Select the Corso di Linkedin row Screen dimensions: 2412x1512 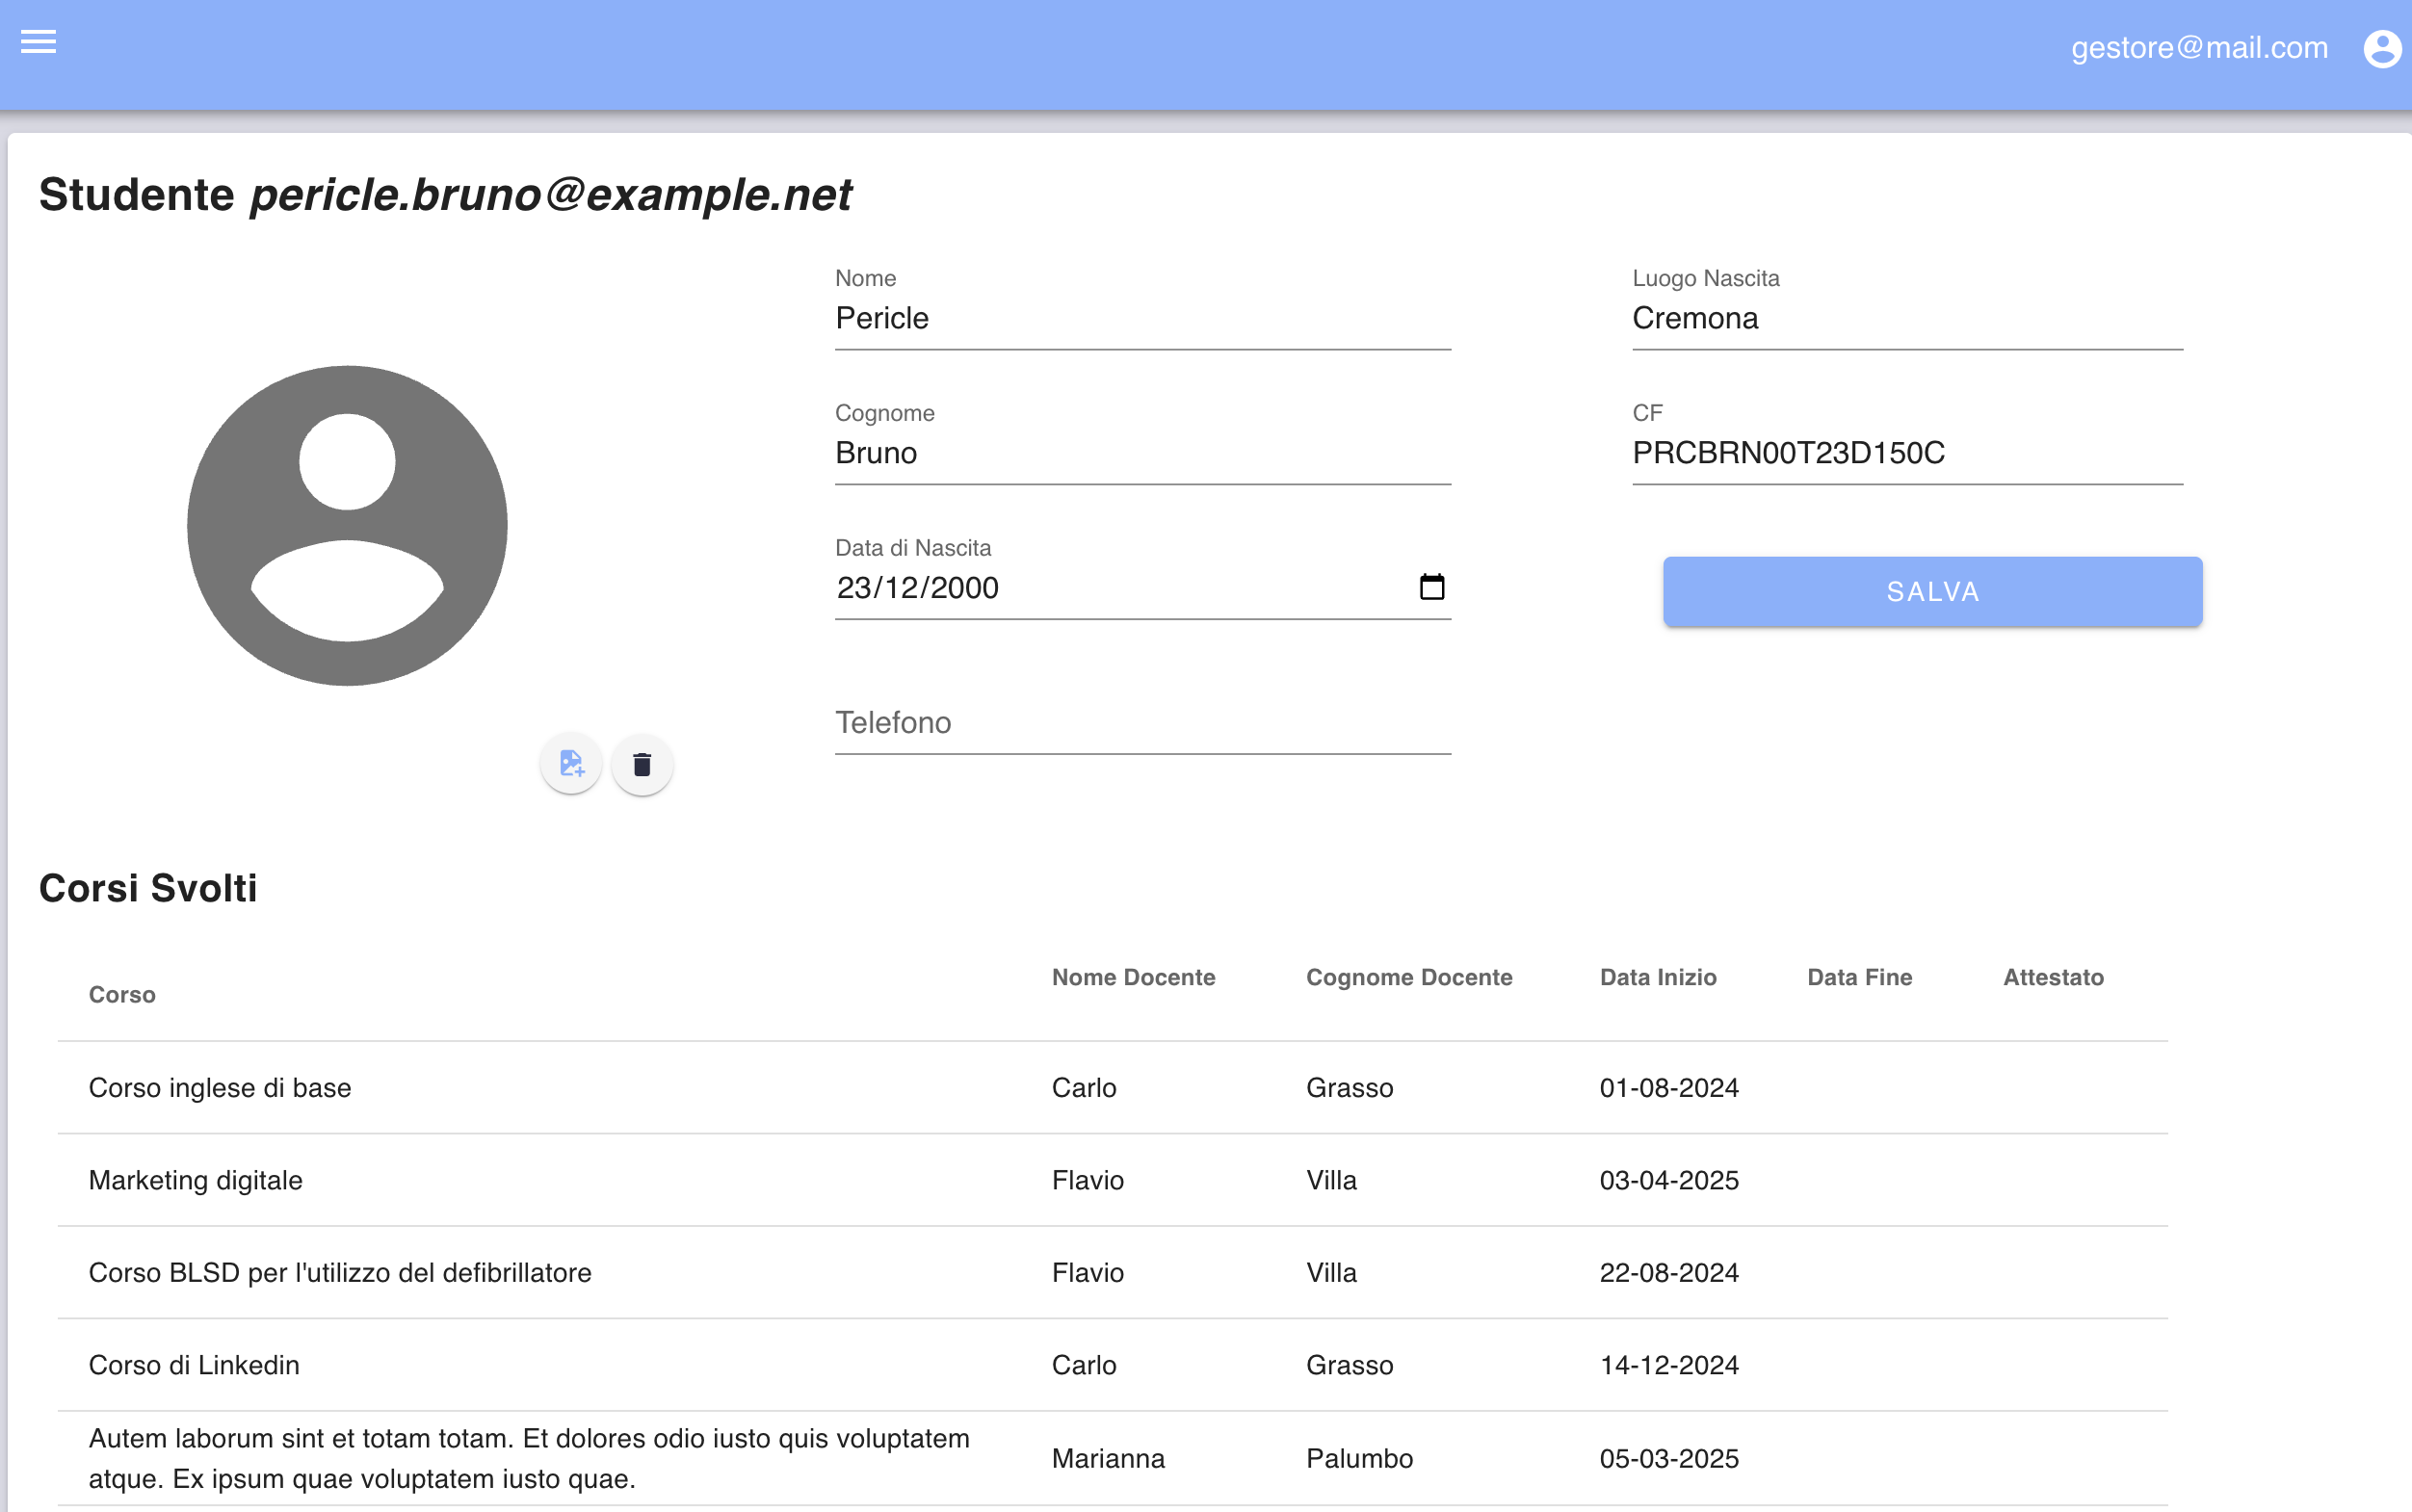[194, 1365]
